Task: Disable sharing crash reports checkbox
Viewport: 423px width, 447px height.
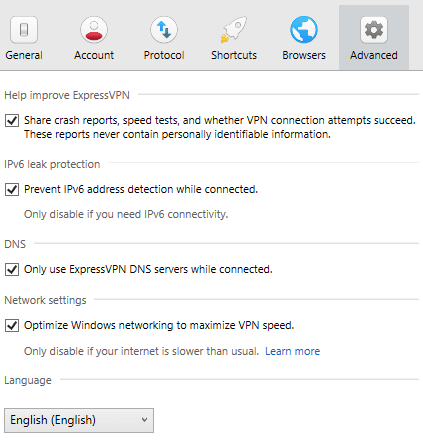Action: [x=12, y=120]
